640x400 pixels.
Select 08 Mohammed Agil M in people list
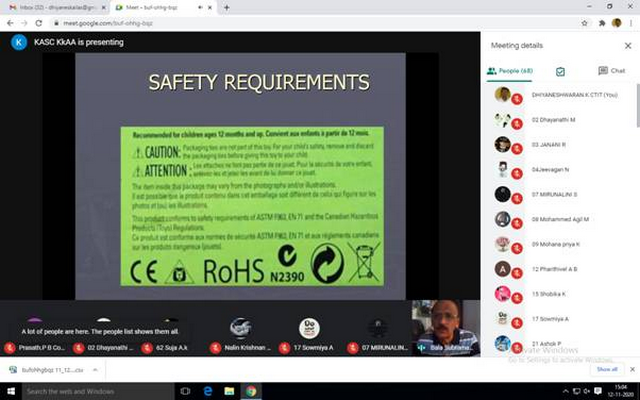coord(560,219)
